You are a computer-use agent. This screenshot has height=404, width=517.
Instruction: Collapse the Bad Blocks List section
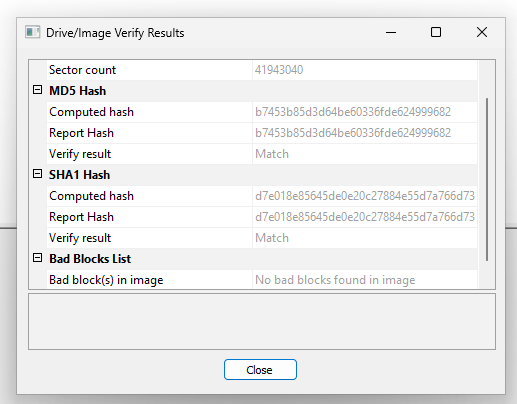click(37, 258)
